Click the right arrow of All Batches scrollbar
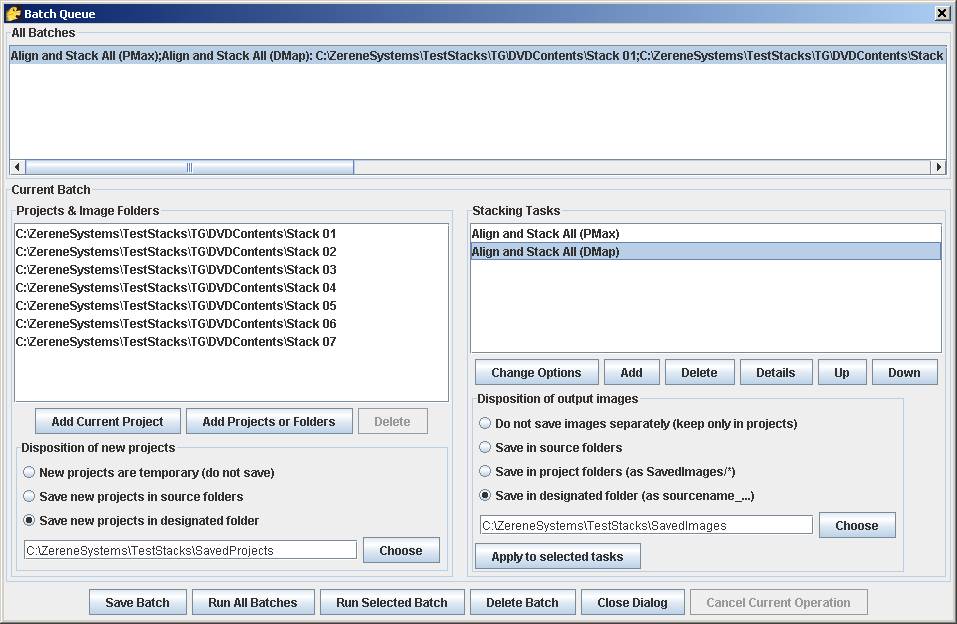This screenshot has height=624, width=957. point(939,167)
